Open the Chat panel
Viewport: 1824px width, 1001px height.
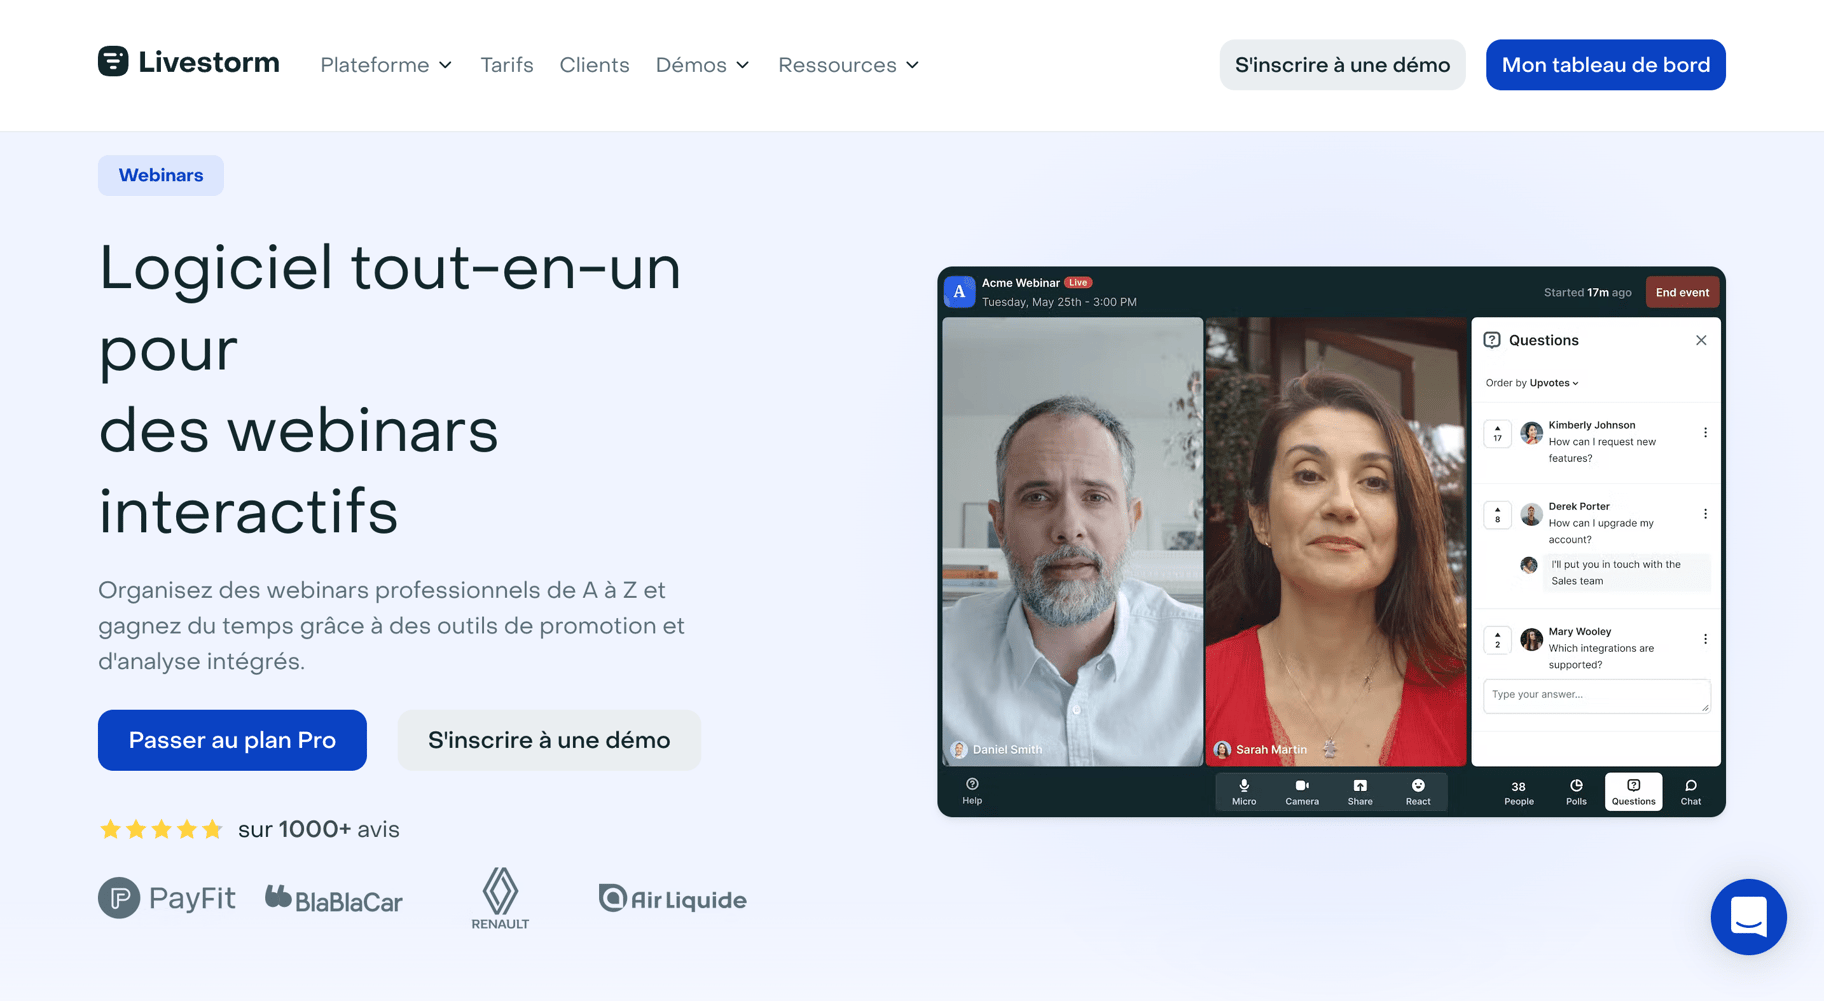click(x=1690, y=791)
